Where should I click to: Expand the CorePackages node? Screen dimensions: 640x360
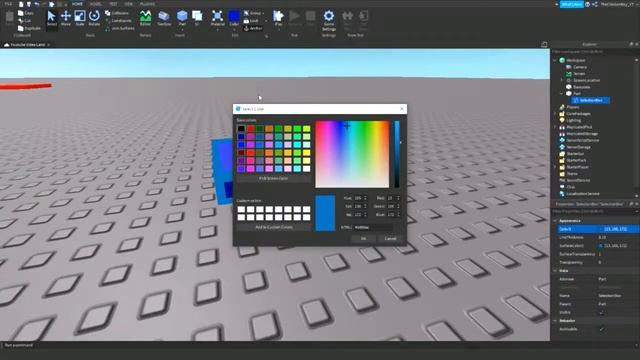pyautogui.click(x=555, y=113)
